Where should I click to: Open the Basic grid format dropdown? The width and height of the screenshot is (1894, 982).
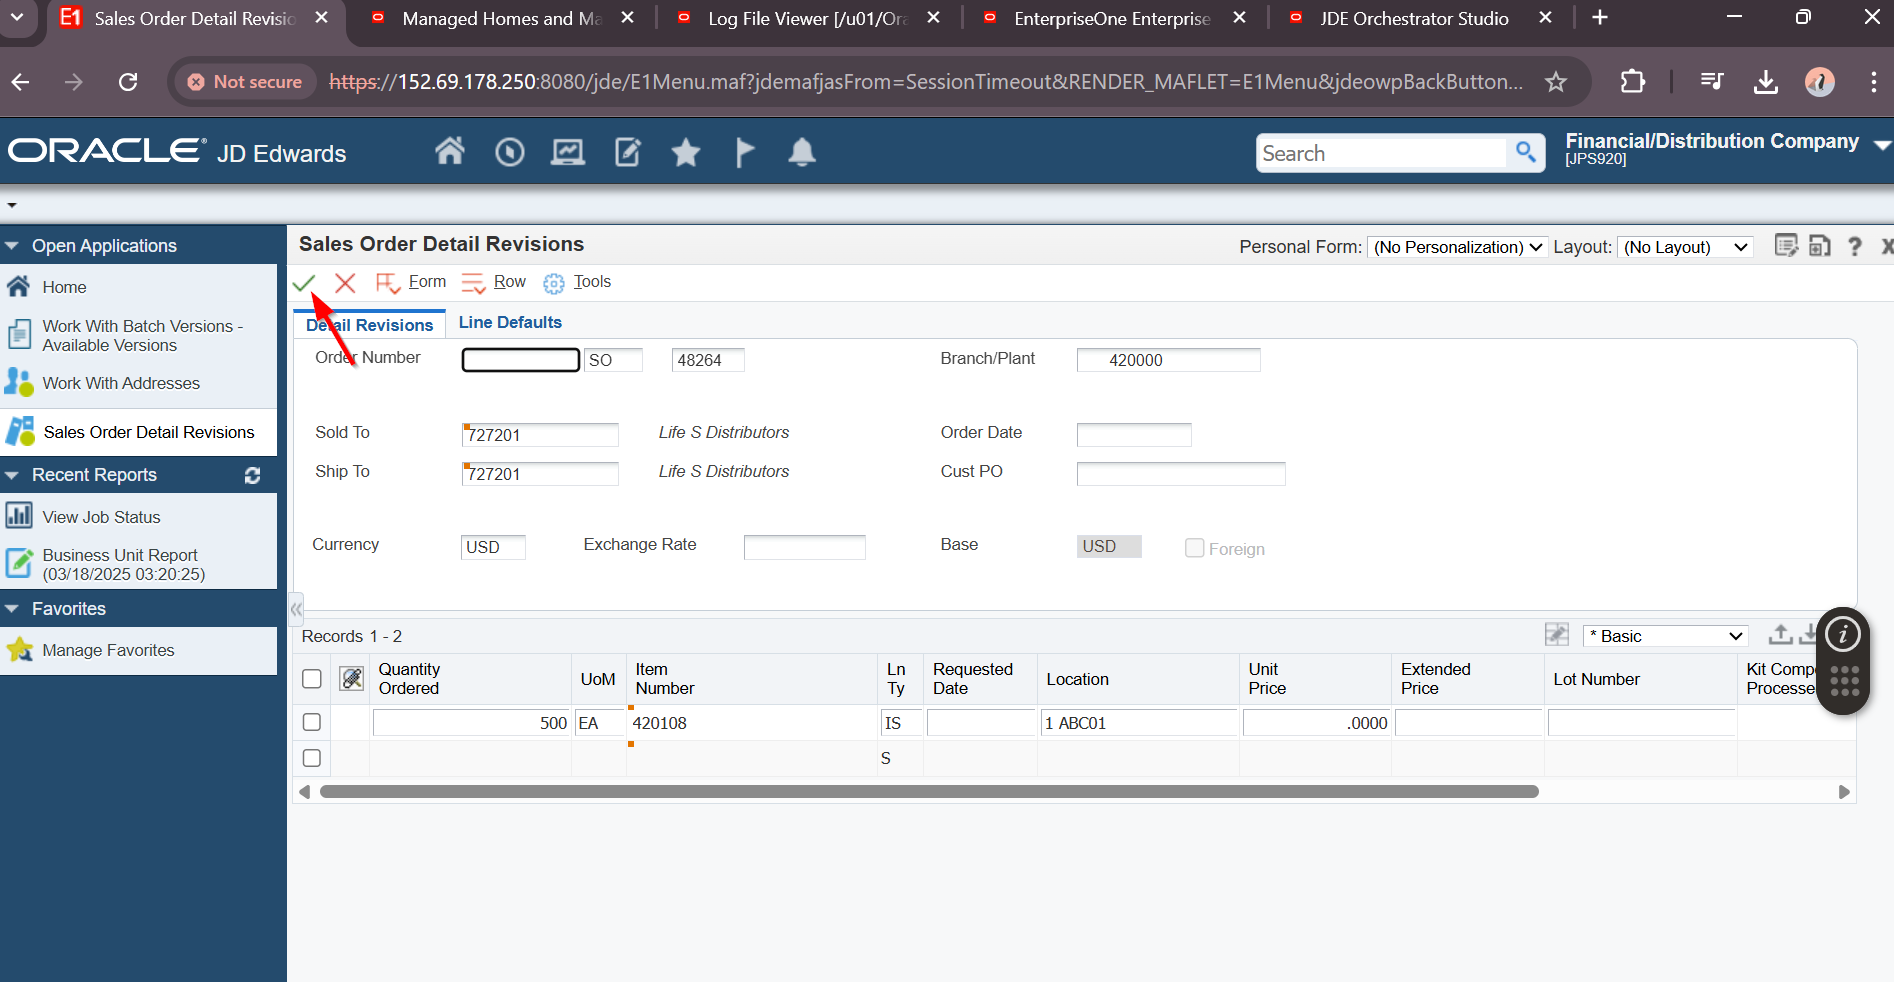pos(1666,636)
